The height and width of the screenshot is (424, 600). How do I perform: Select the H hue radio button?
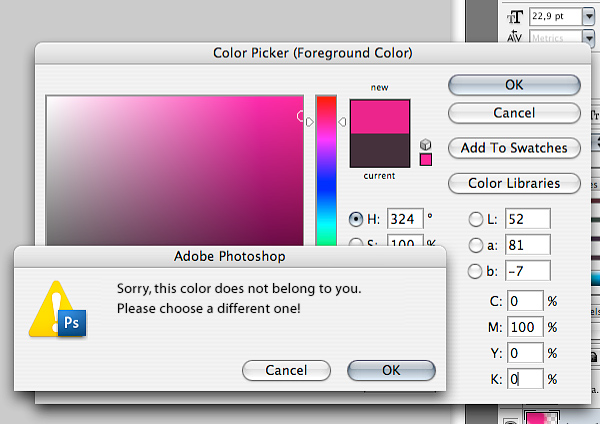[356, 219]
